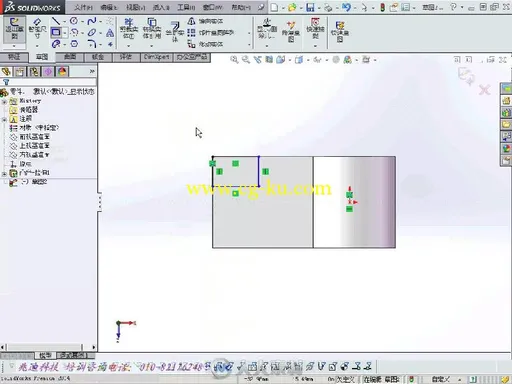Select the Spline sketch tool
Screen dimensions: 512x384
point(91,21)
